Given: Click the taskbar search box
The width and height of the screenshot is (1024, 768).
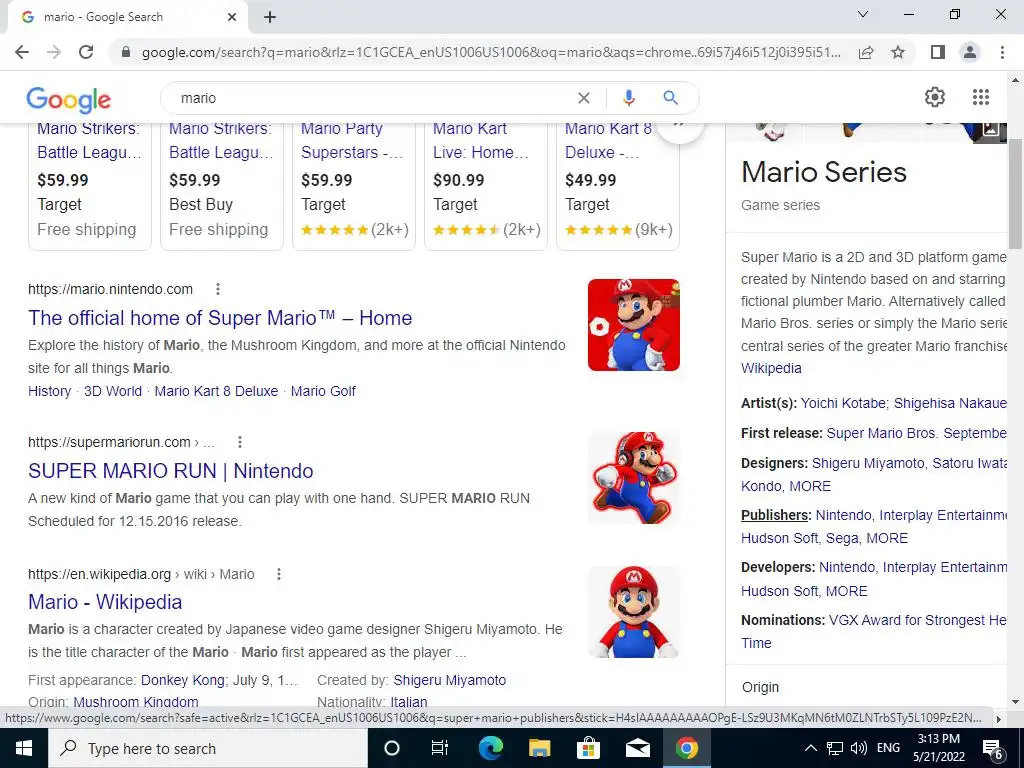Looking at the screenshot, I should [x=208, y=748].
